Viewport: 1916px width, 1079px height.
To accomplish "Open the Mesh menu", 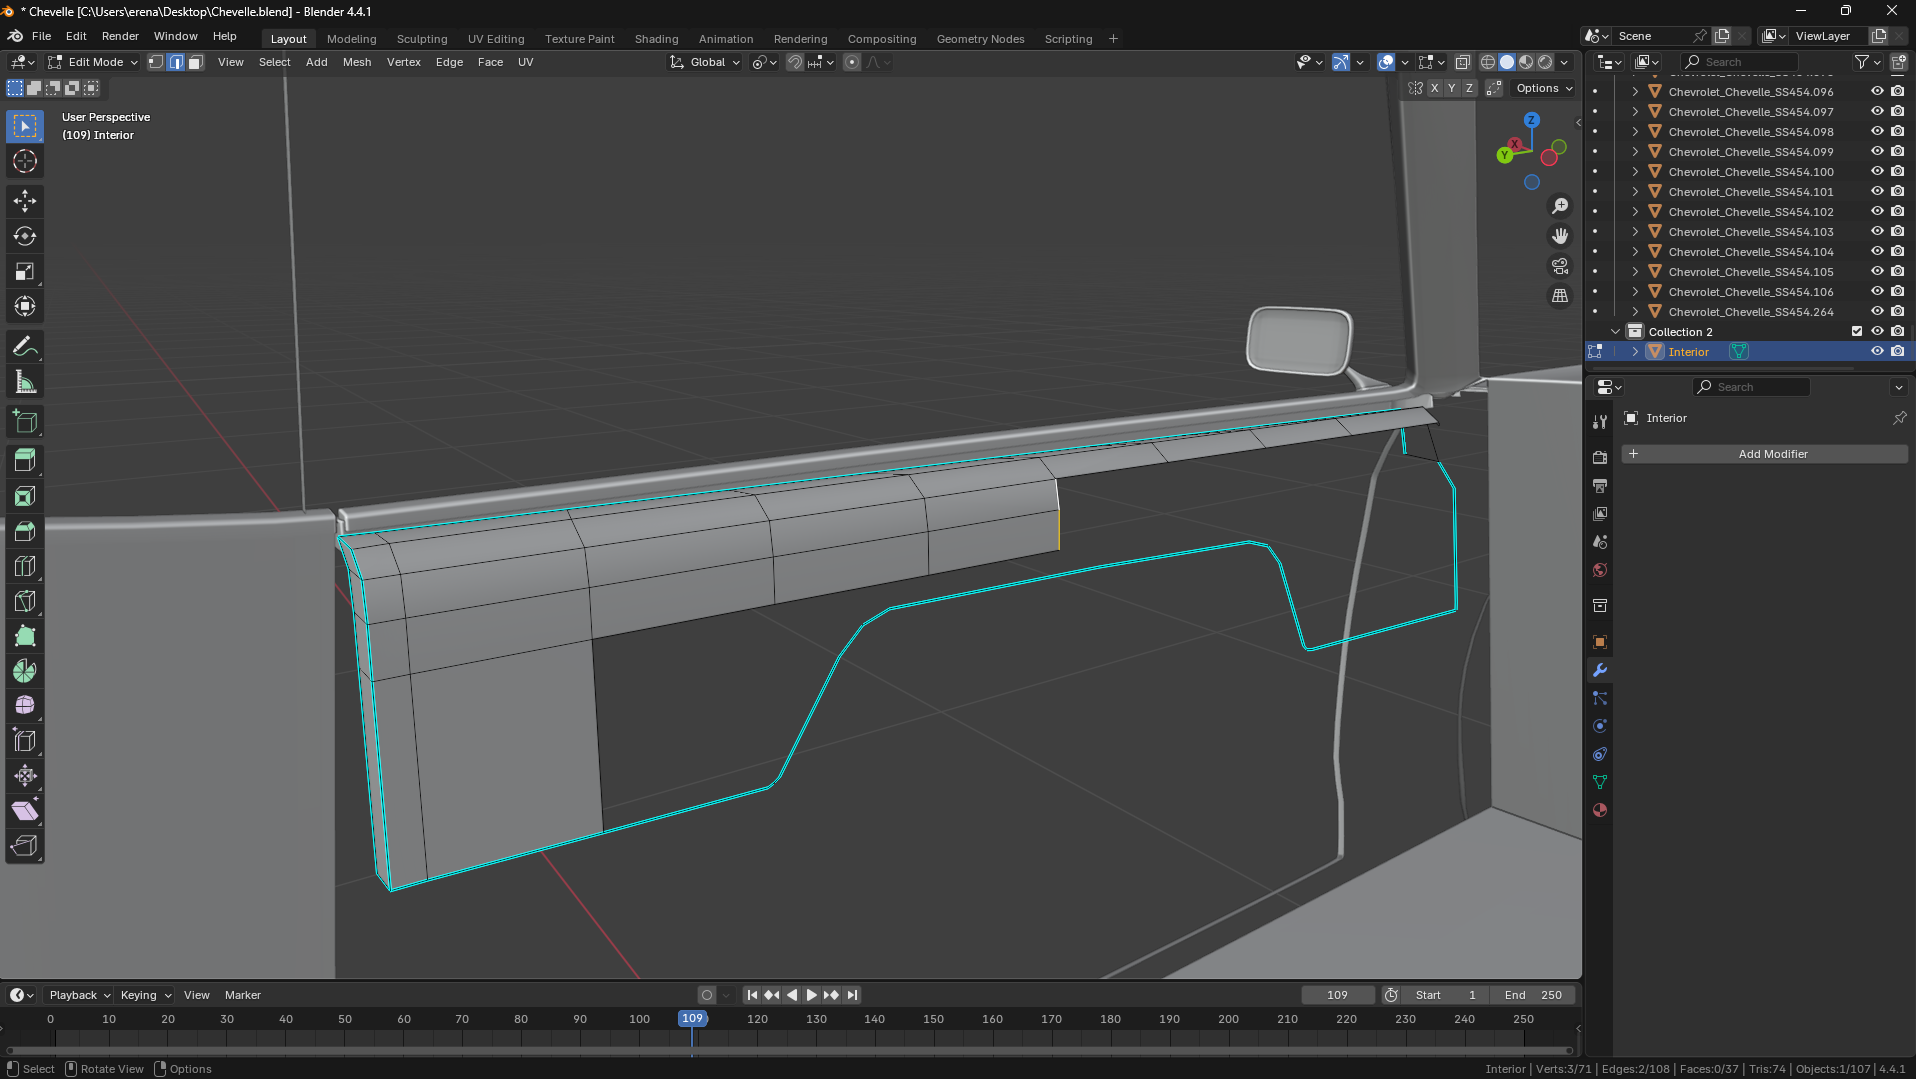I will tap(357, 62).
